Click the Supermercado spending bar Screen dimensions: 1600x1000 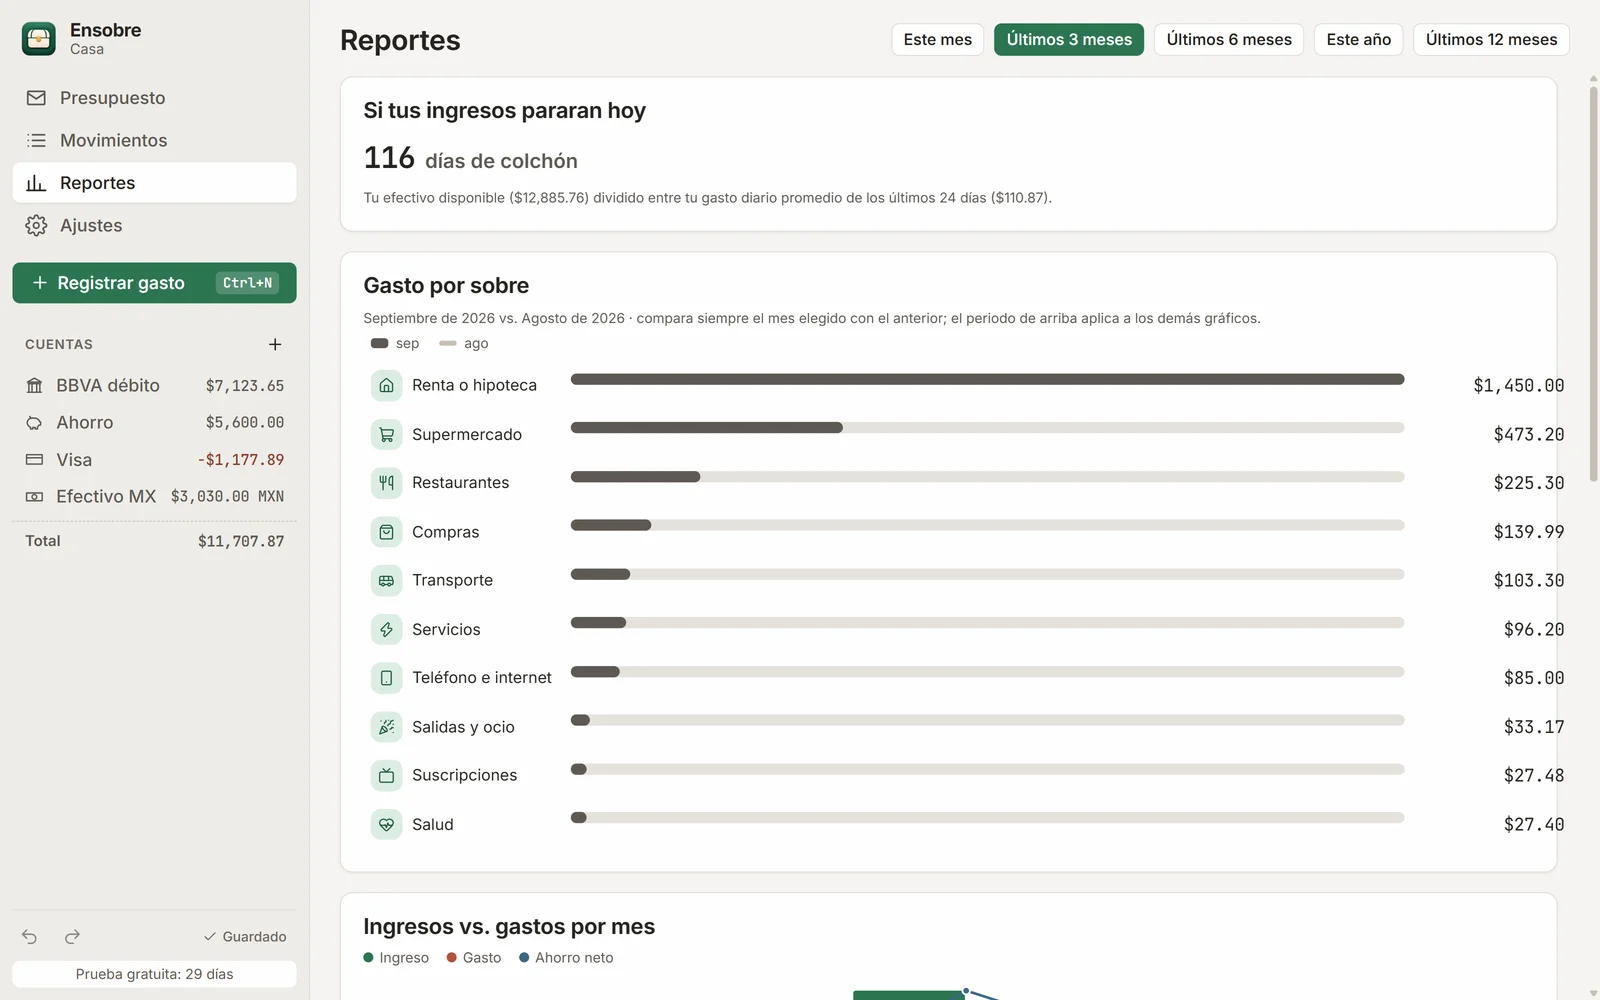click(x=987, y=428)
